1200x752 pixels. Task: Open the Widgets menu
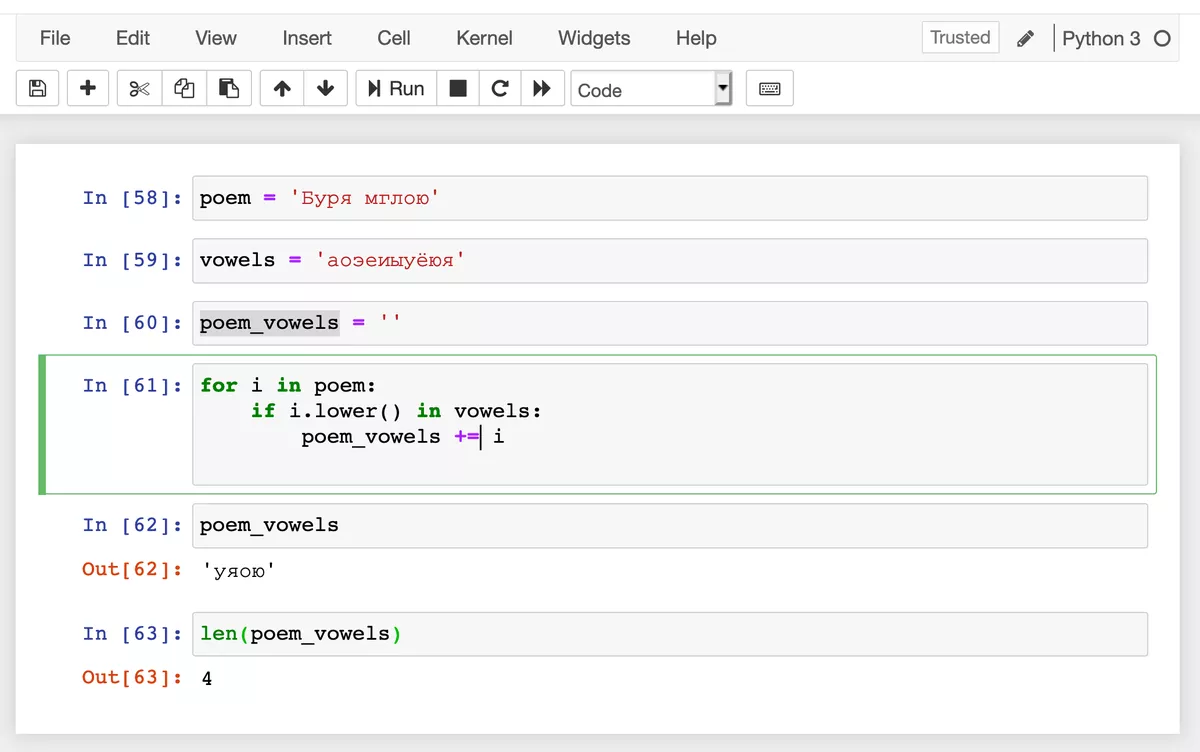[x=594, y=38]
